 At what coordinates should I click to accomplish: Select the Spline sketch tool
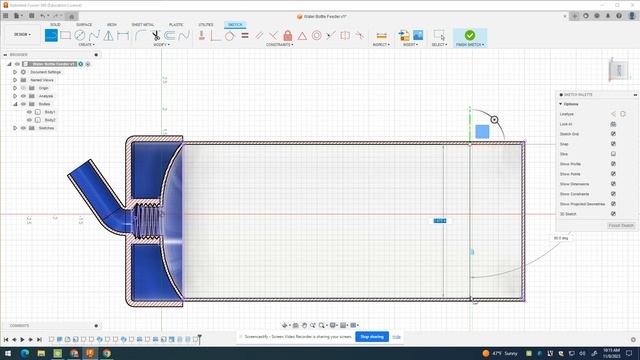(94, 36)
